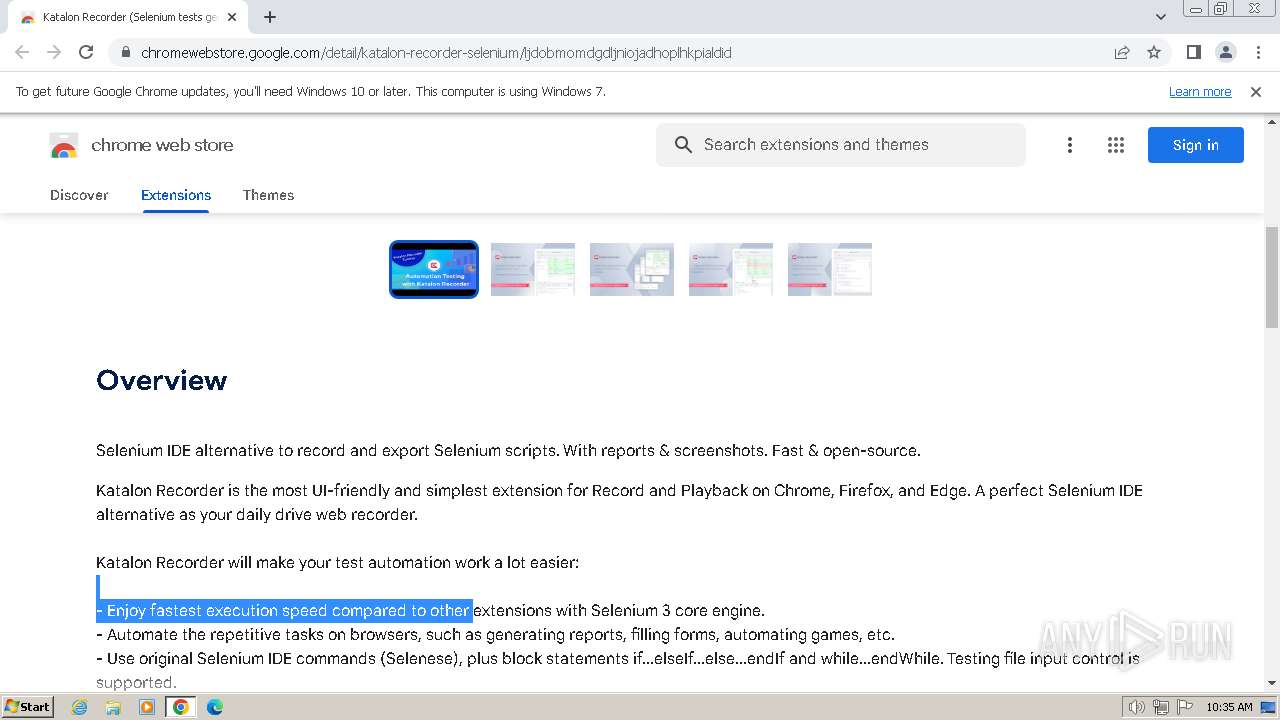Image resolution: width=1280 pixels, height=720 pixels.
Task: Select the fourth screenshot thumbnail
Action: [x=731, y=269]
